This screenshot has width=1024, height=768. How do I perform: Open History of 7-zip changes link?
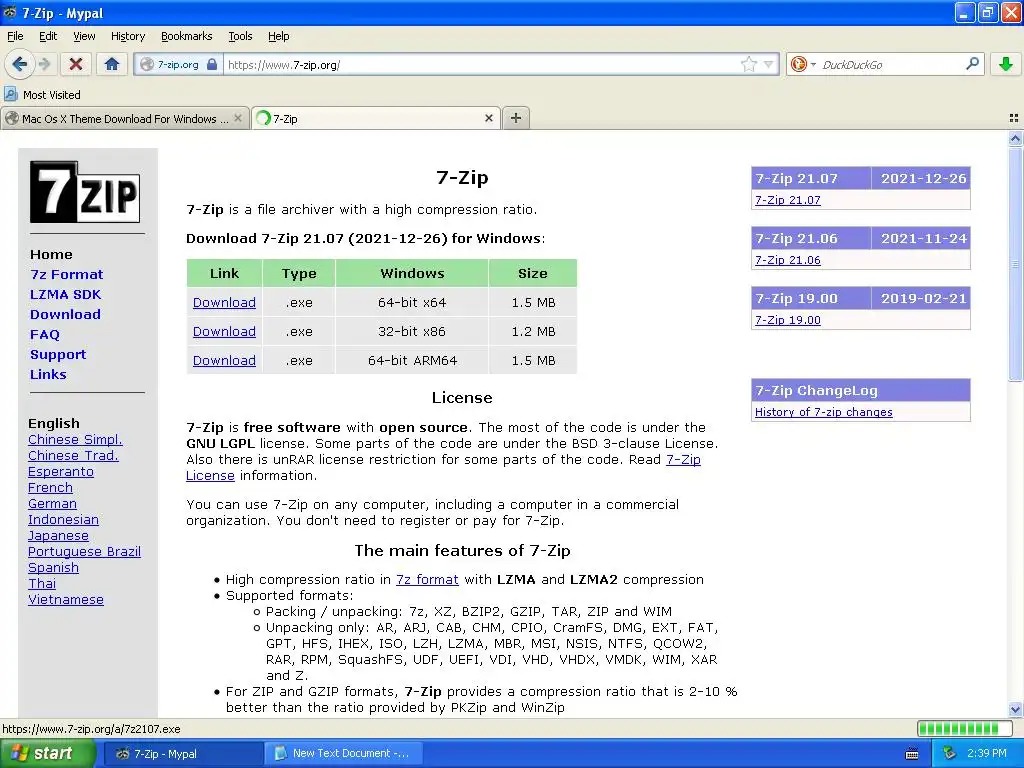(824, 412)
